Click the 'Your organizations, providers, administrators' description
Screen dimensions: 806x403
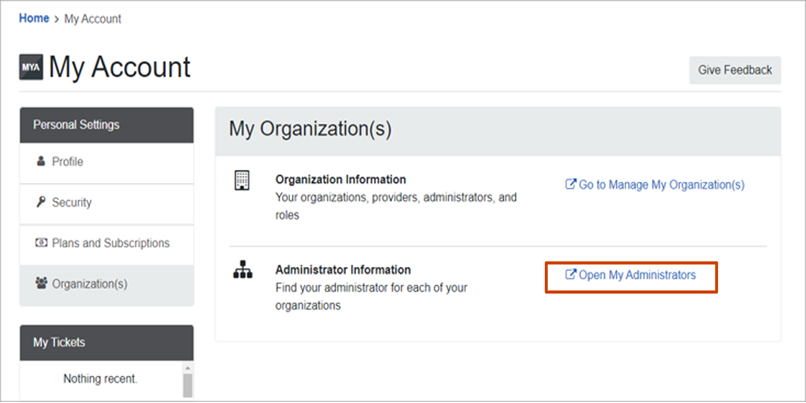click(x=396, y=206)
